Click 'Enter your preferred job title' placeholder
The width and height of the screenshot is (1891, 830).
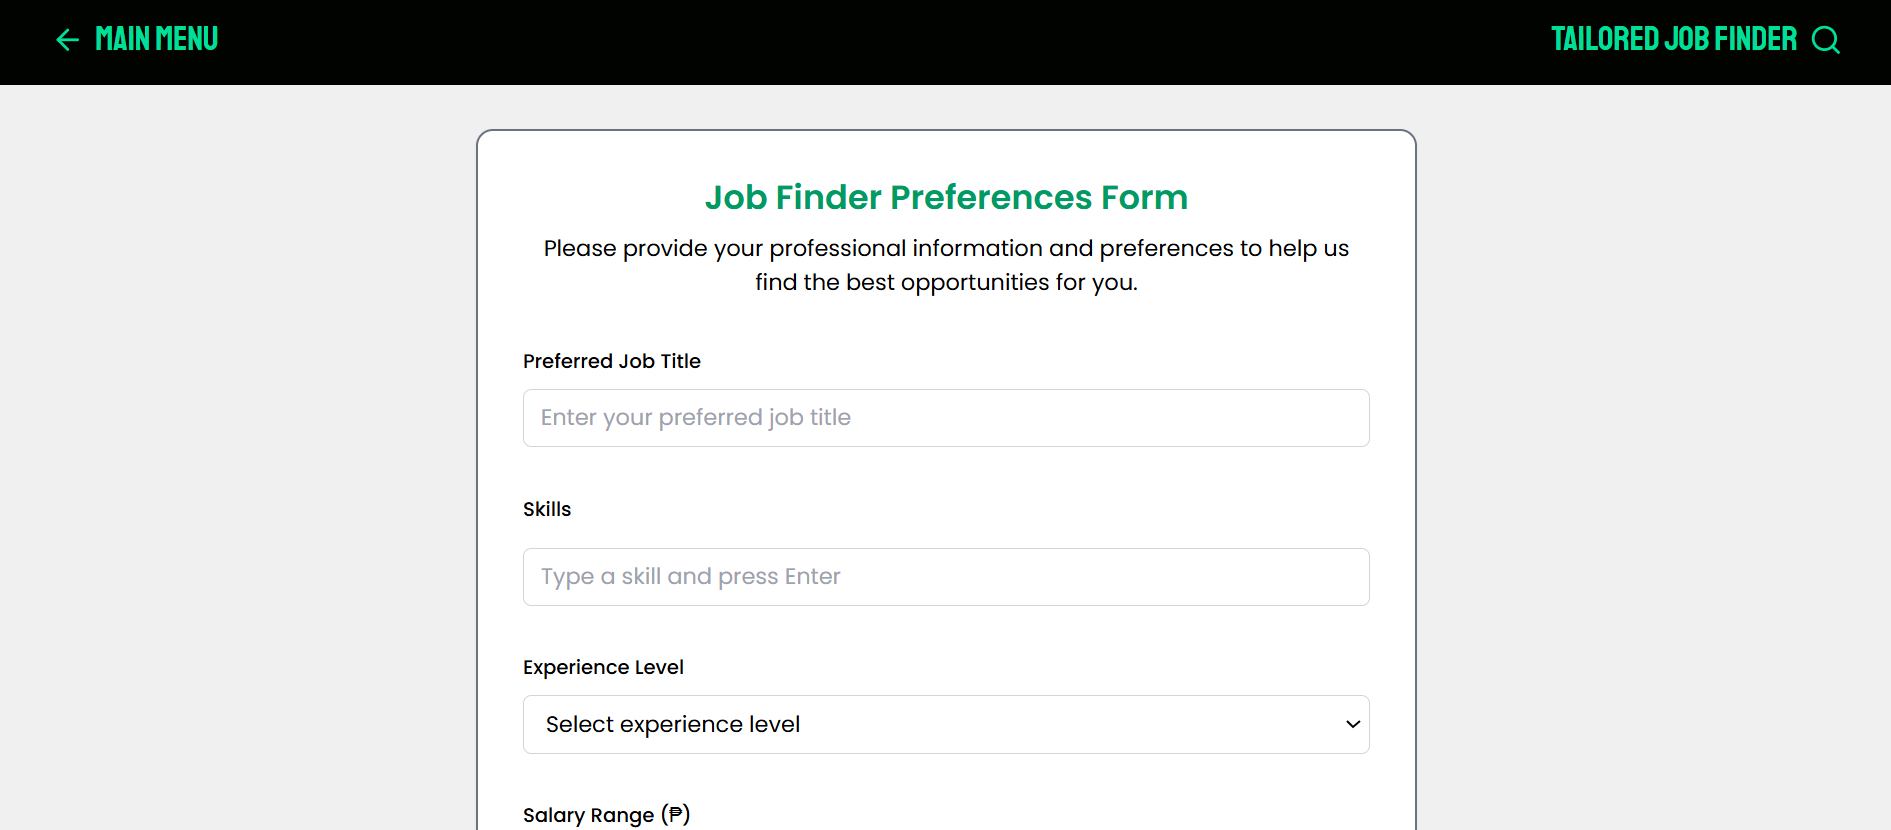click(x=695, y=418)
